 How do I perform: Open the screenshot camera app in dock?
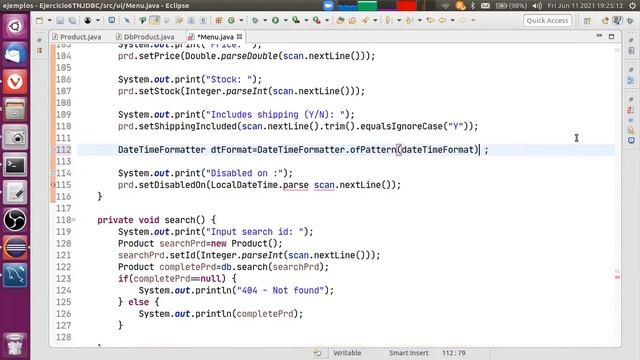click(x=15, y=138)
